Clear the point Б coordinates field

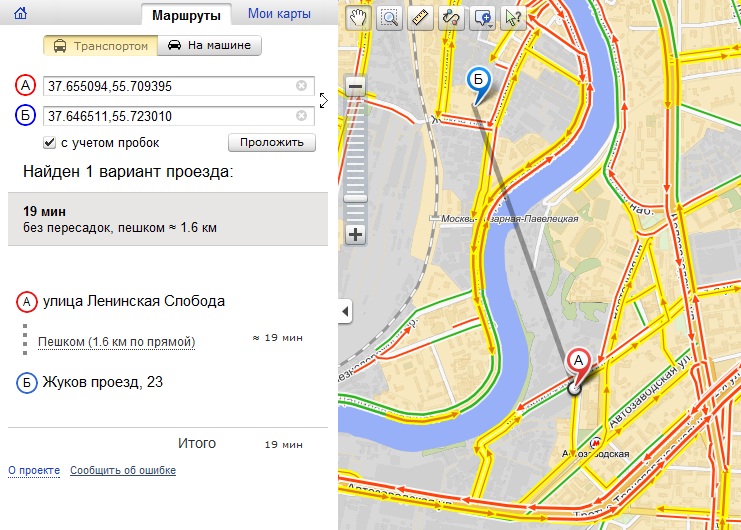pos(301,116)
